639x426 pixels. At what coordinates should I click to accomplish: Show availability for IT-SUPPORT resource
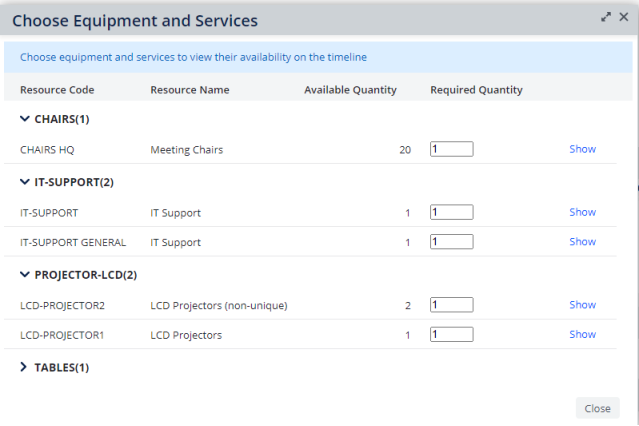pos(582,212)
